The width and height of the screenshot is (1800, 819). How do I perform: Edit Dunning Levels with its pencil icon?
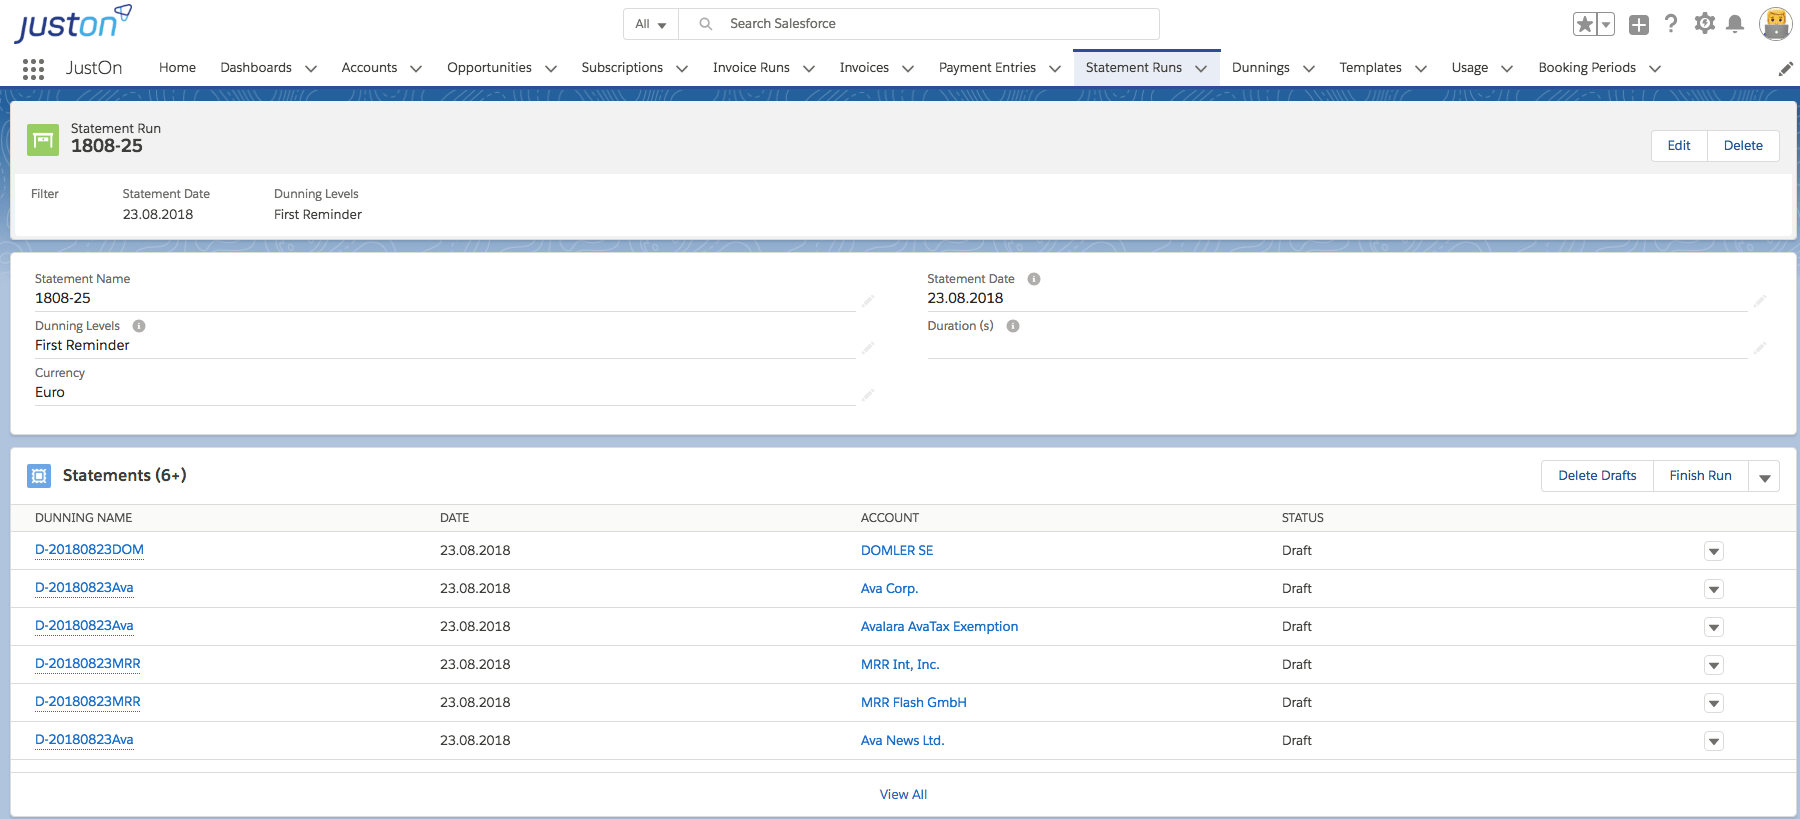[868, 347]
